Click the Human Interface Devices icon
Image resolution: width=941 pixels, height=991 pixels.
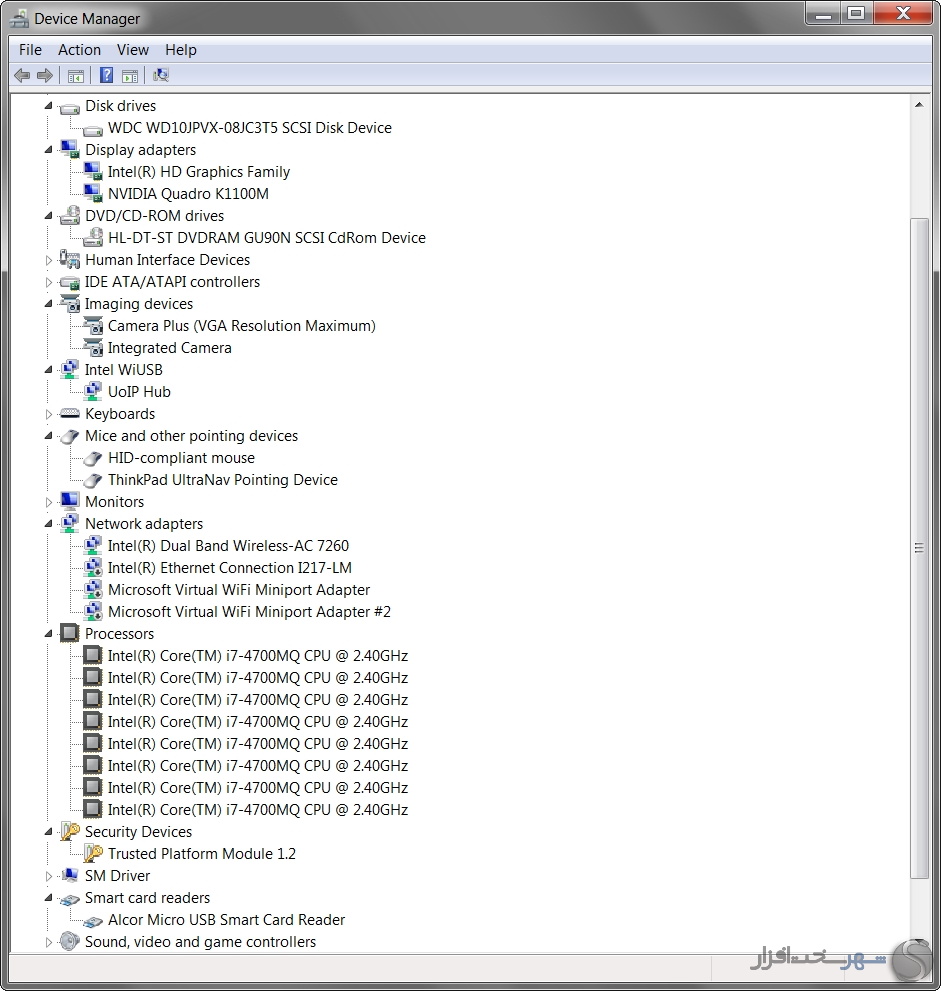(70, 259)
